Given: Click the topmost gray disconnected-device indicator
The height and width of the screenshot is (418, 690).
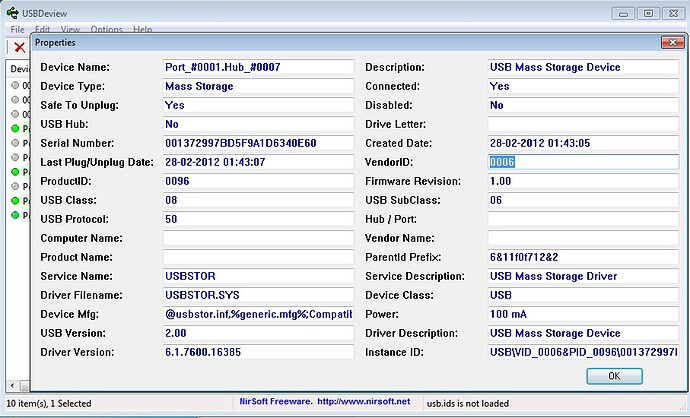Looking at the screenshot, I should point(15,85).
